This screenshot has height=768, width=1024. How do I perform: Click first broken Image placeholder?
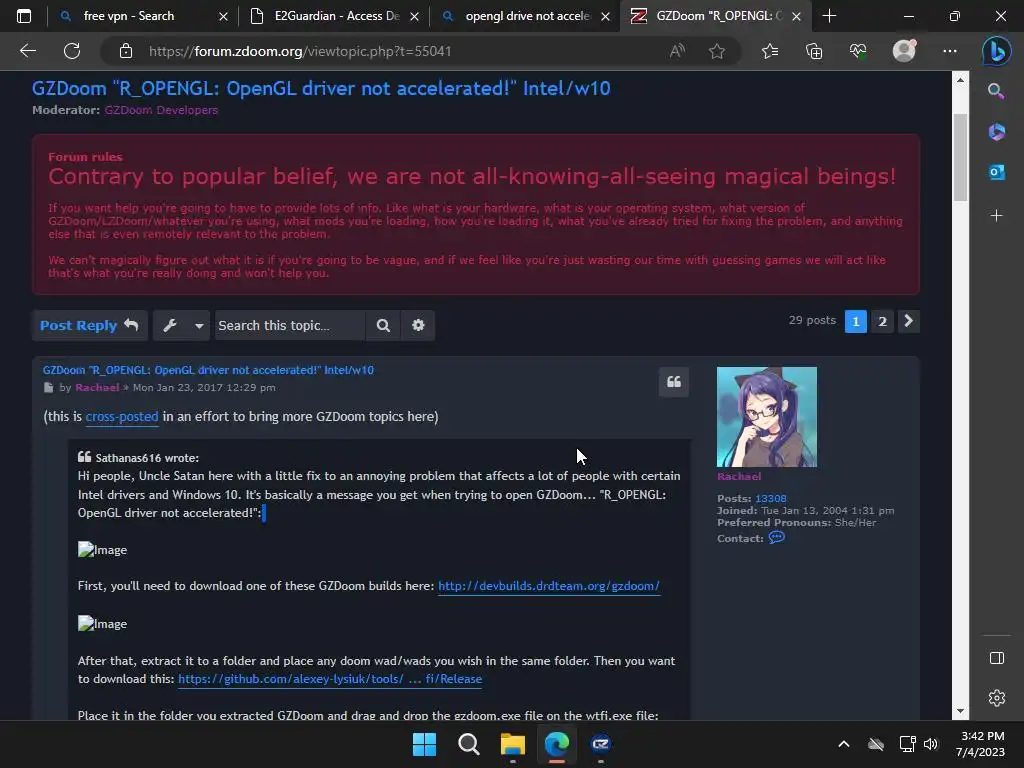point(103,550)
